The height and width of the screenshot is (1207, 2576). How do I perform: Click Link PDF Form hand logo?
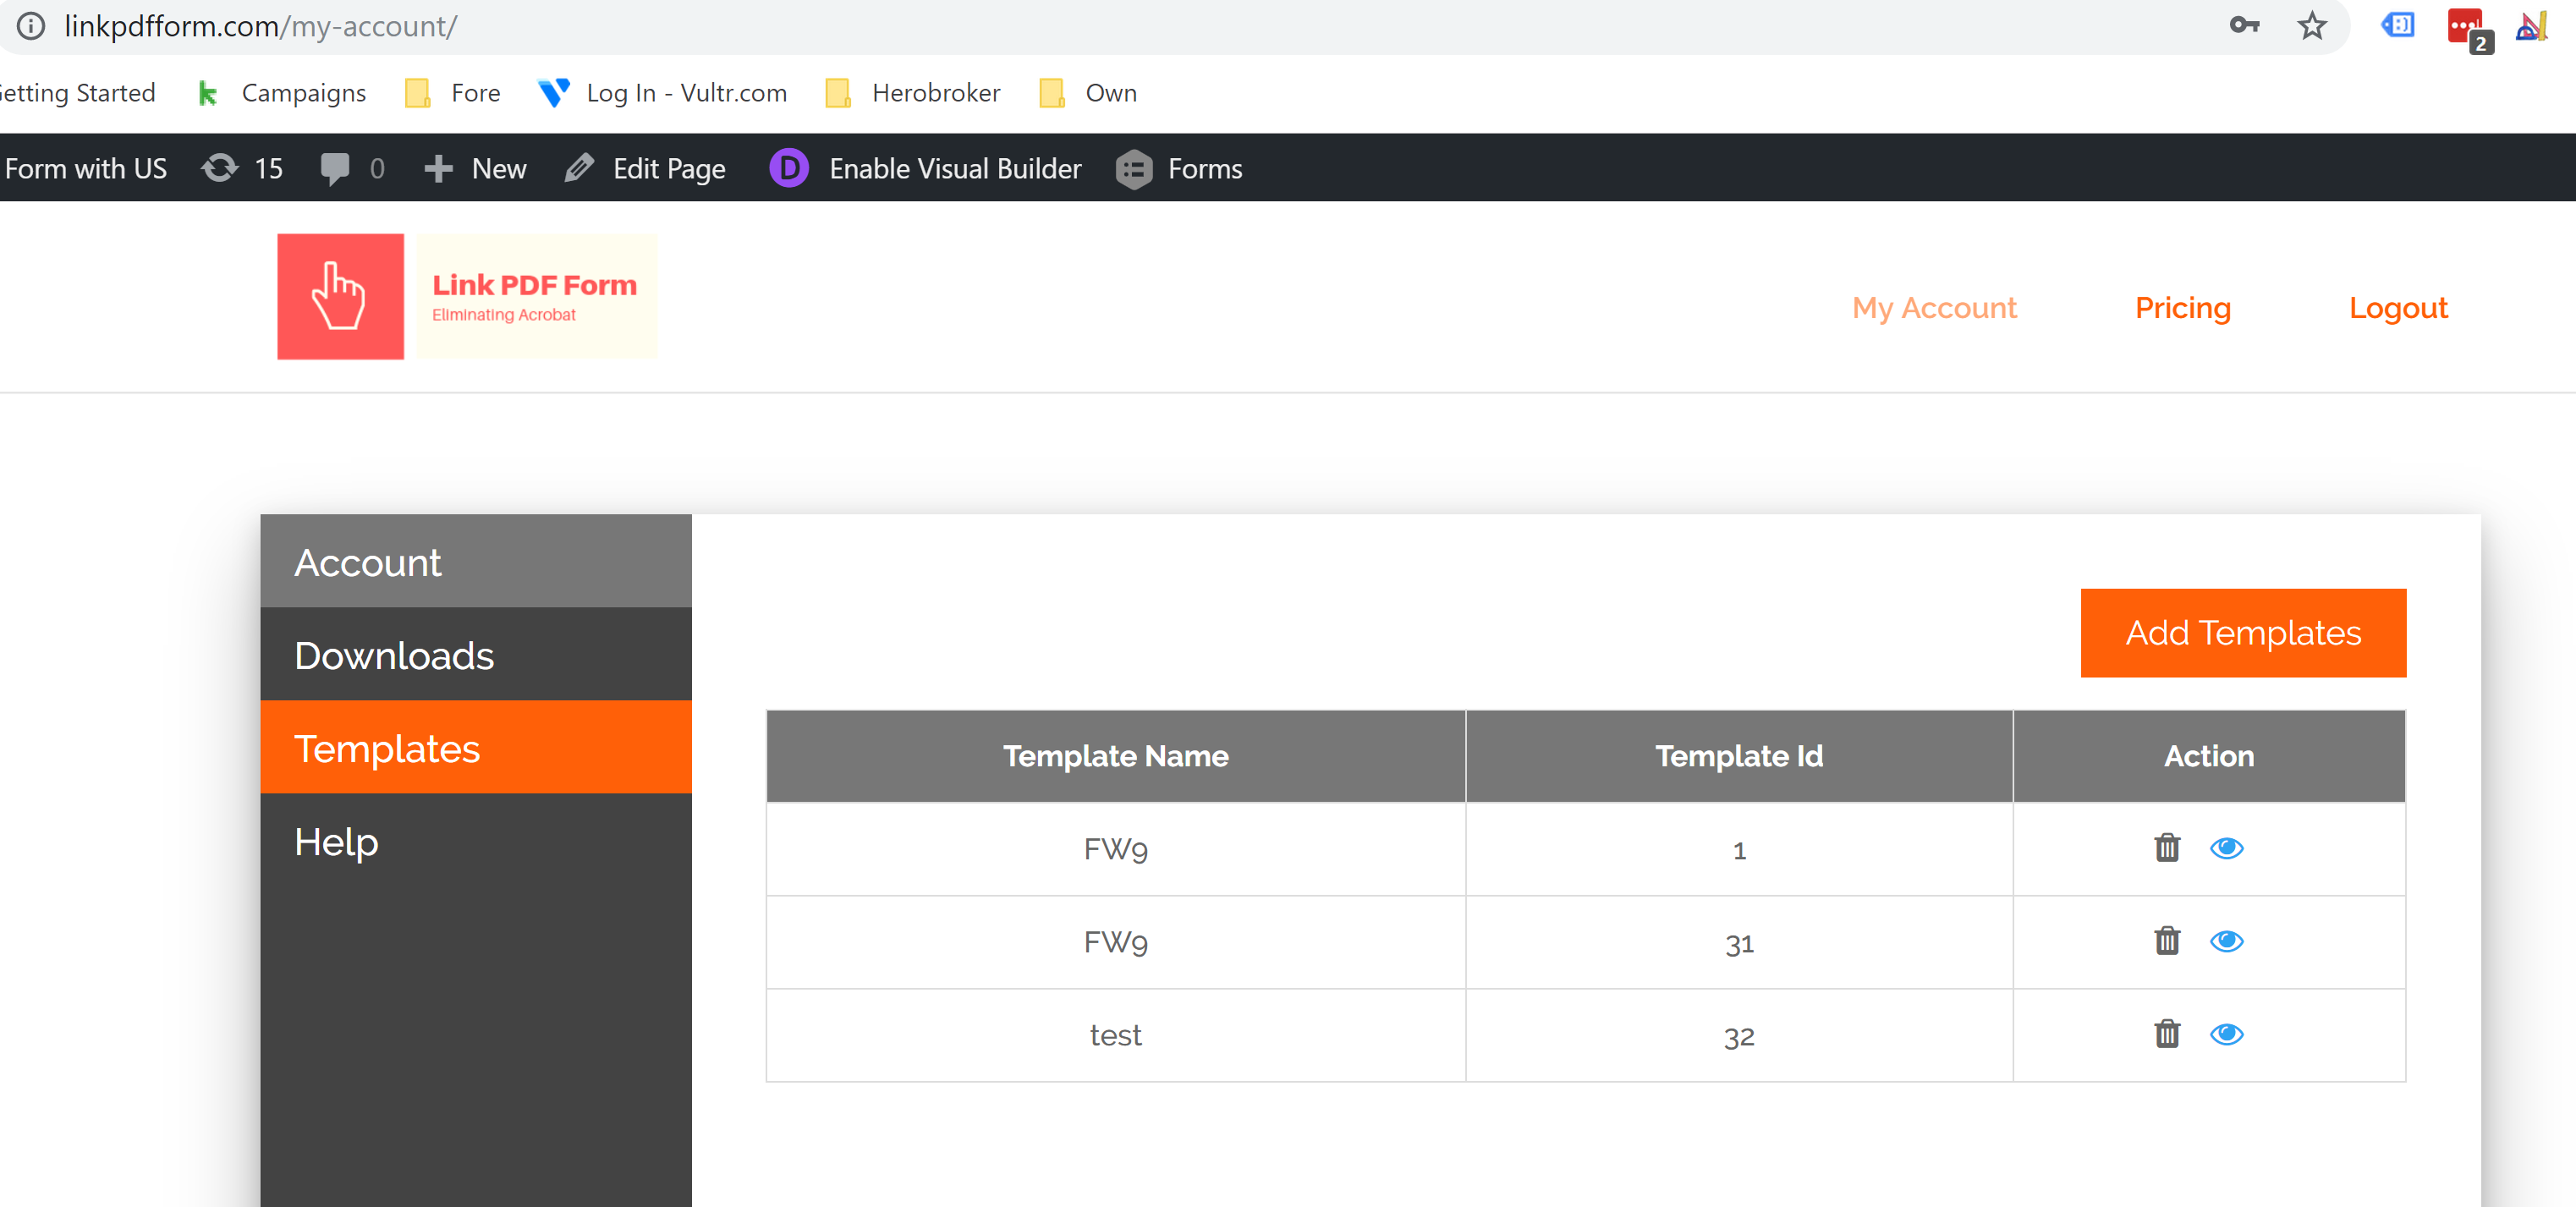click(340, 296)
